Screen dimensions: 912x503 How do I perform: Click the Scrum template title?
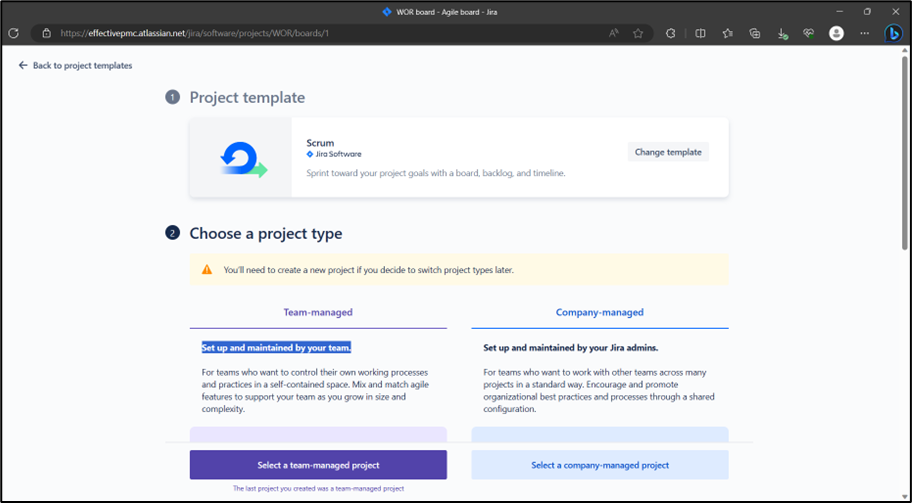pos(320,142)
